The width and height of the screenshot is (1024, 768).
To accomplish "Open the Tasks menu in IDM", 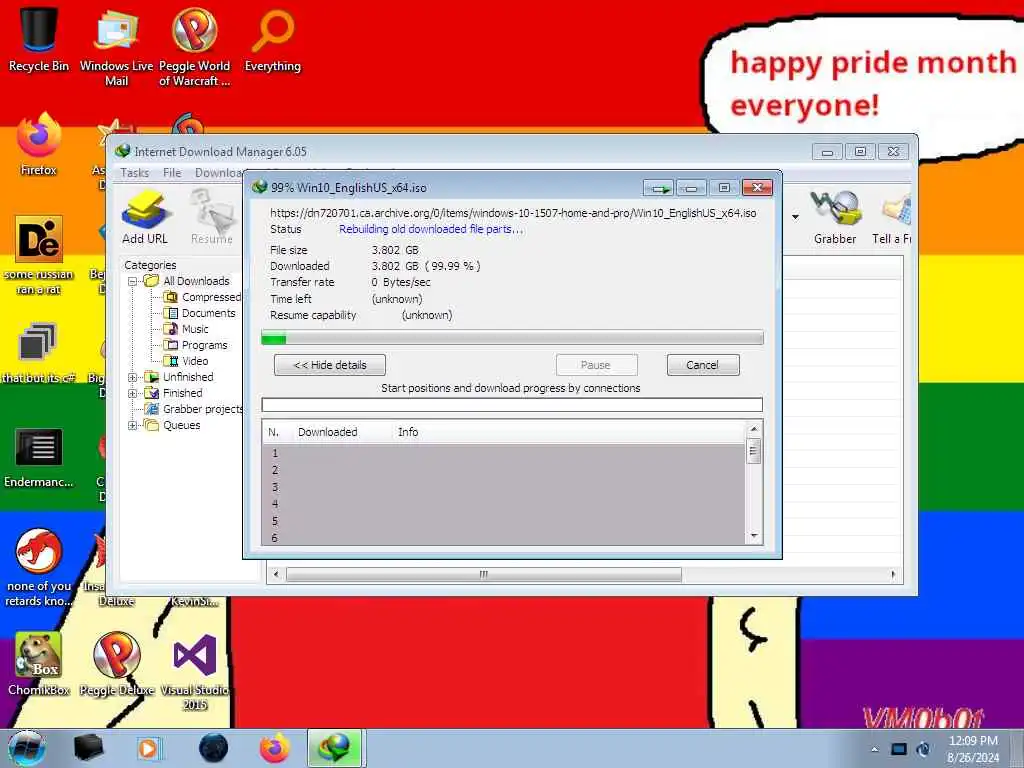I will click(x=135, y=172).
